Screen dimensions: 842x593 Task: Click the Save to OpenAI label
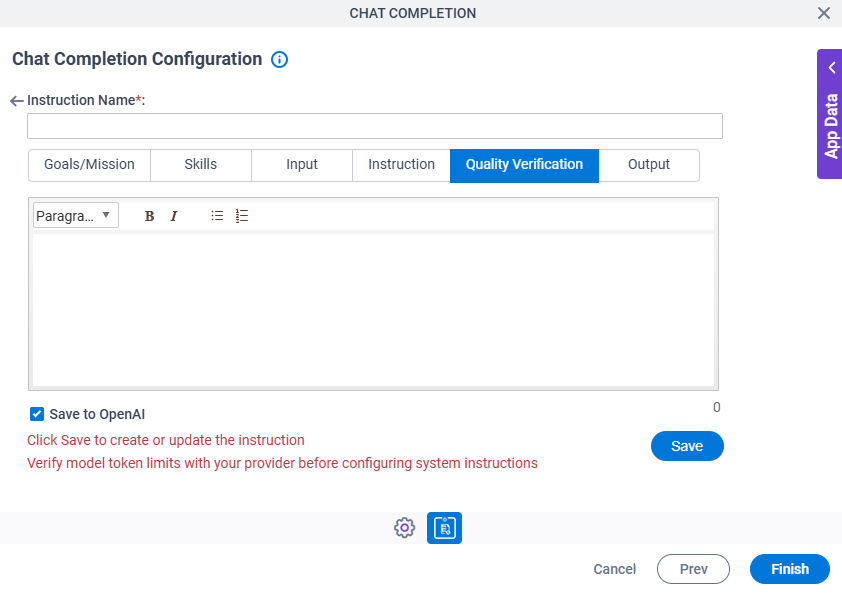(97, 414)
